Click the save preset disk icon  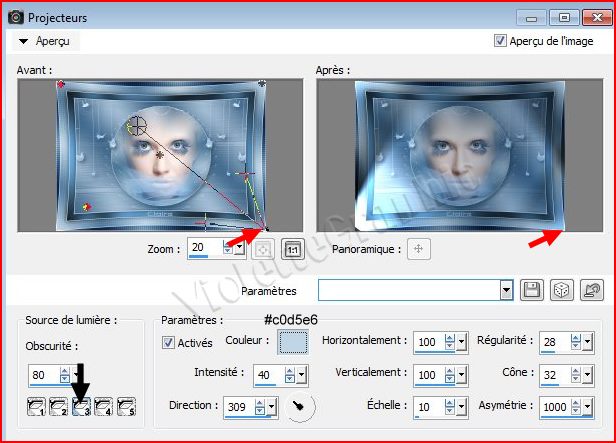point(533,290)
